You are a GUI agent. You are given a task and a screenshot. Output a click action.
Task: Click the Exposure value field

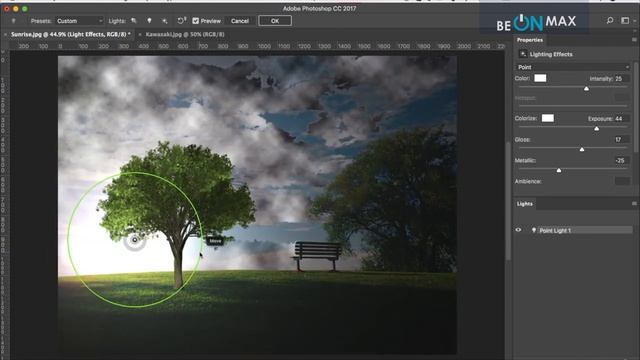(621, 118)
